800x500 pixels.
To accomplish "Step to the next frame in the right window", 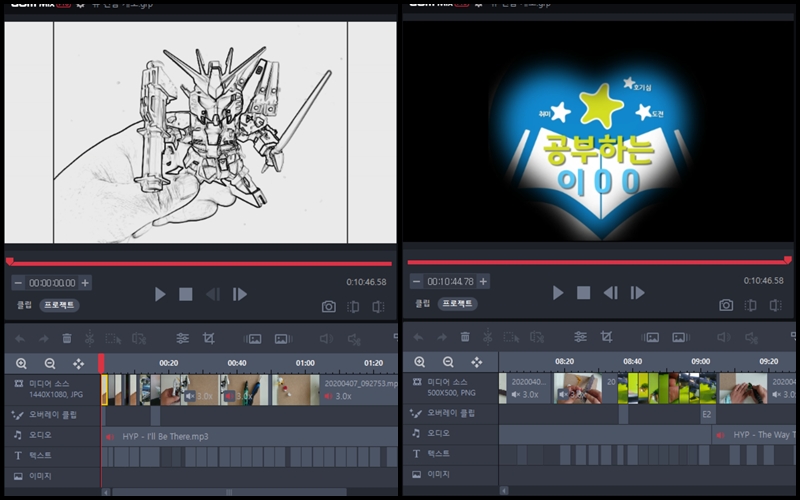I will click(x=637, y=293).
